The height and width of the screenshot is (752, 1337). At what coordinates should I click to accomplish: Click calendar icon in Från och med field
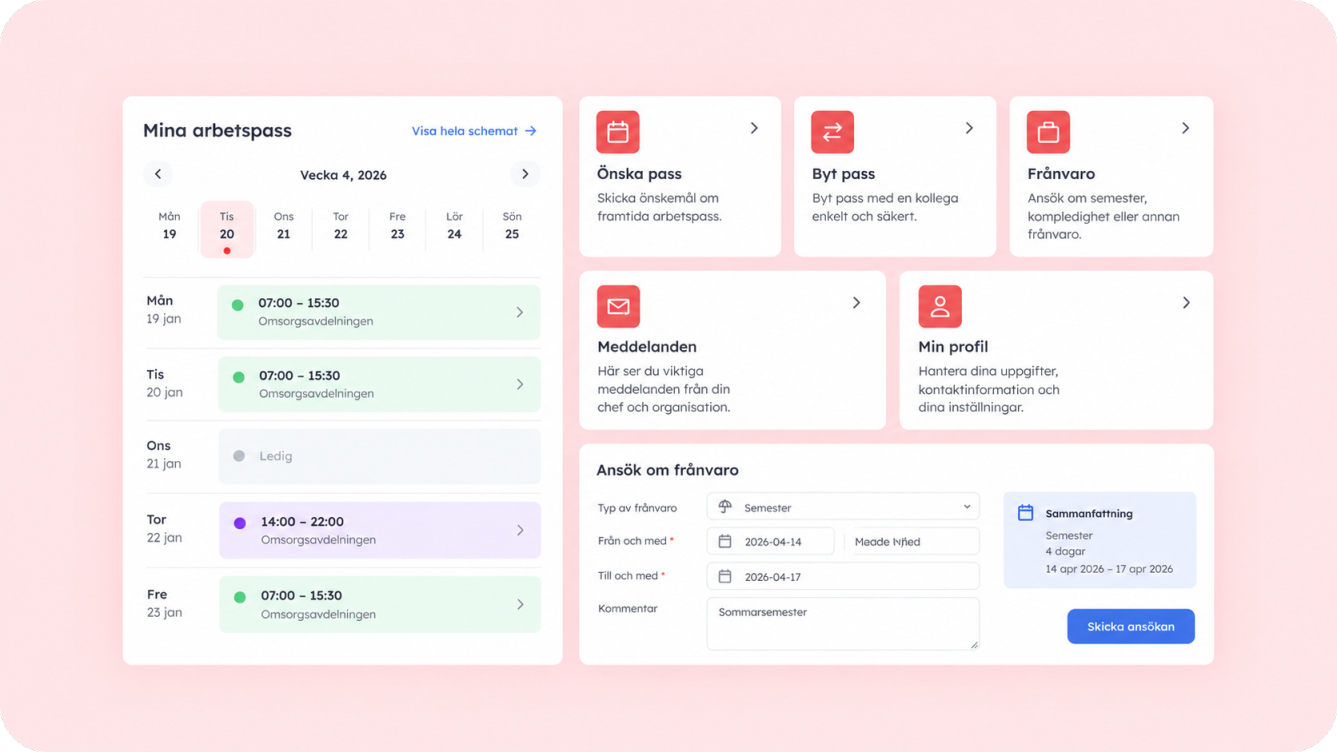coord(725,541)
